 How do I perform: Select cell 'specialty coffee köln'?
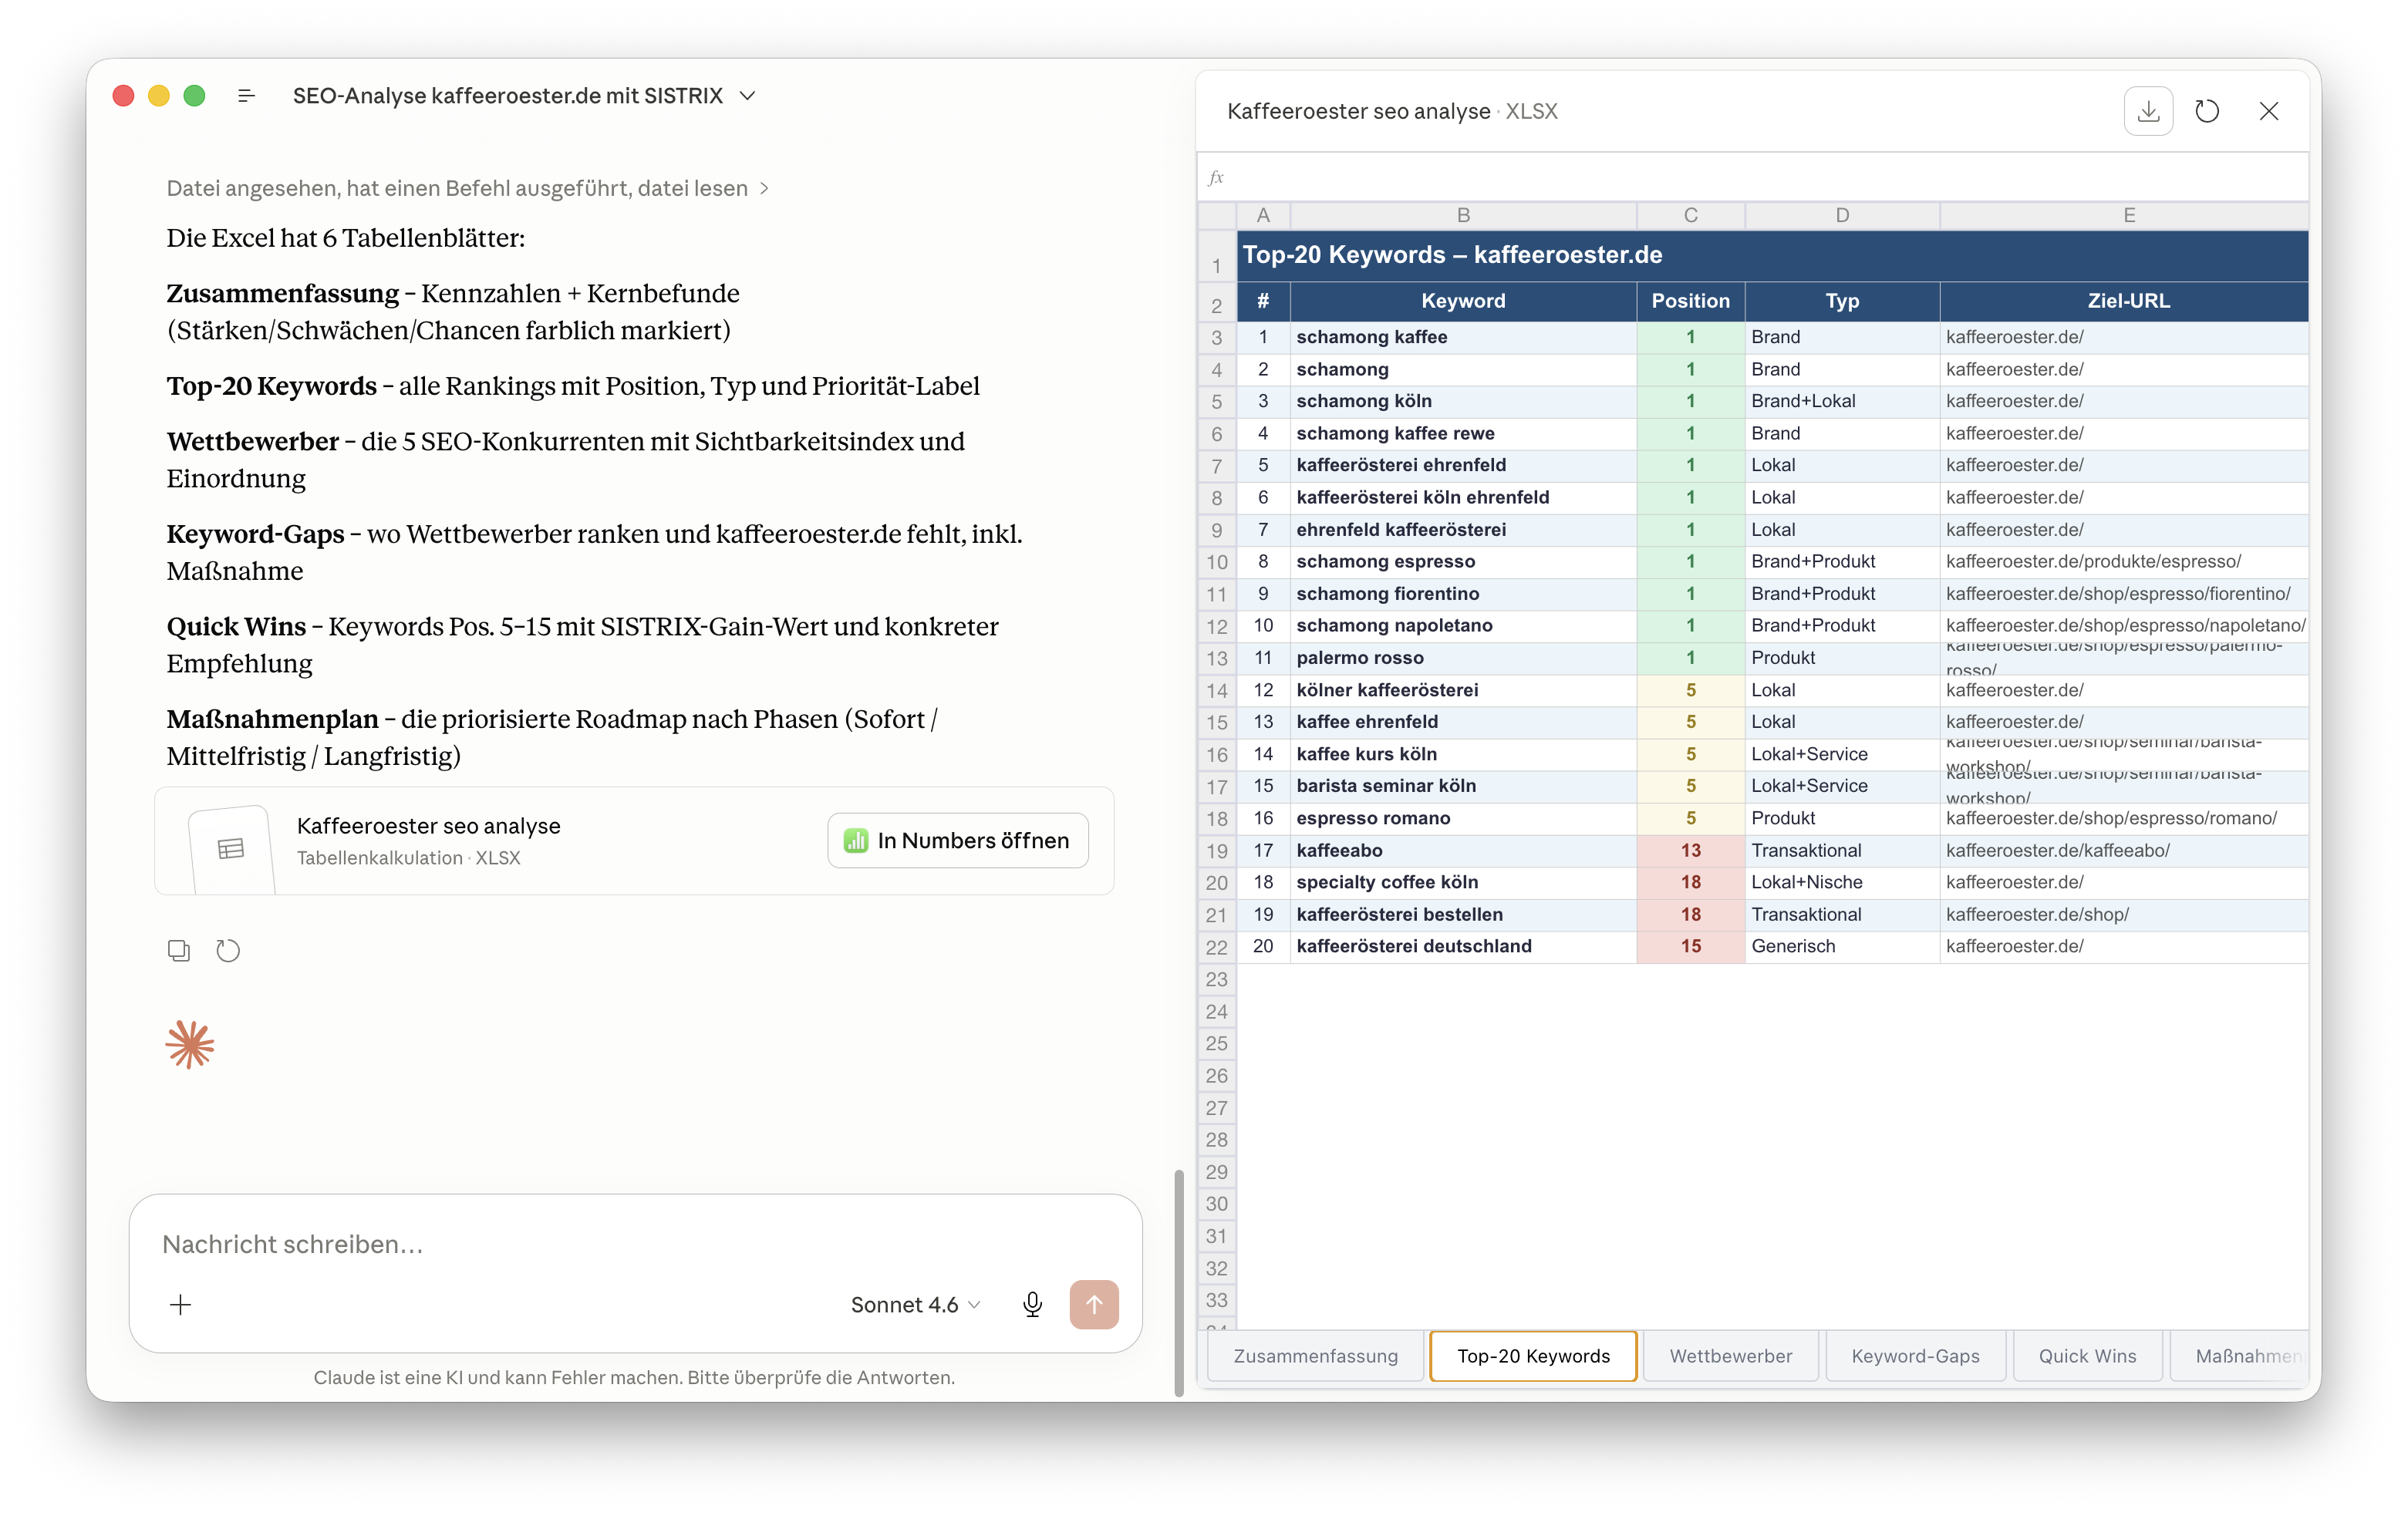1463,882
